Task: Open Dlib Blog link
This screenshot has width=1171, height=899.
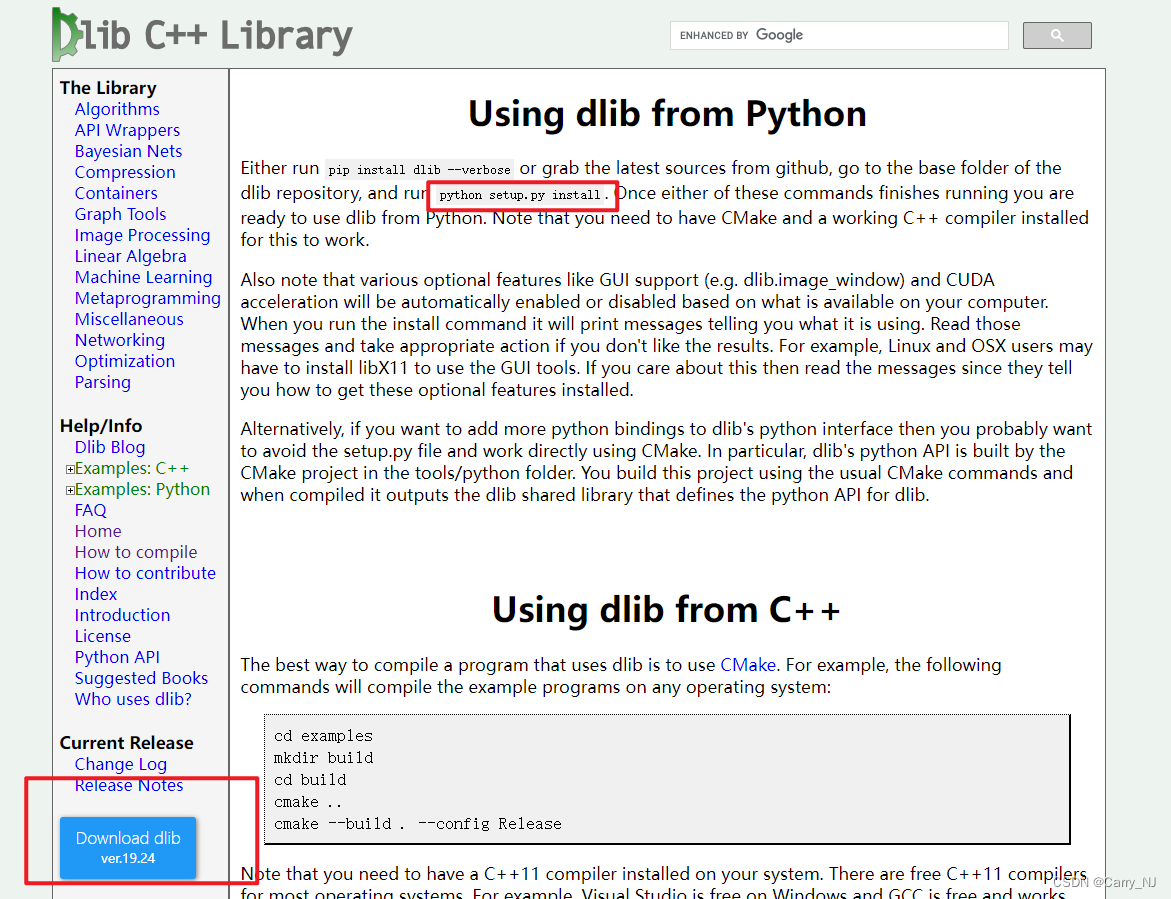Action: [110, 447]
